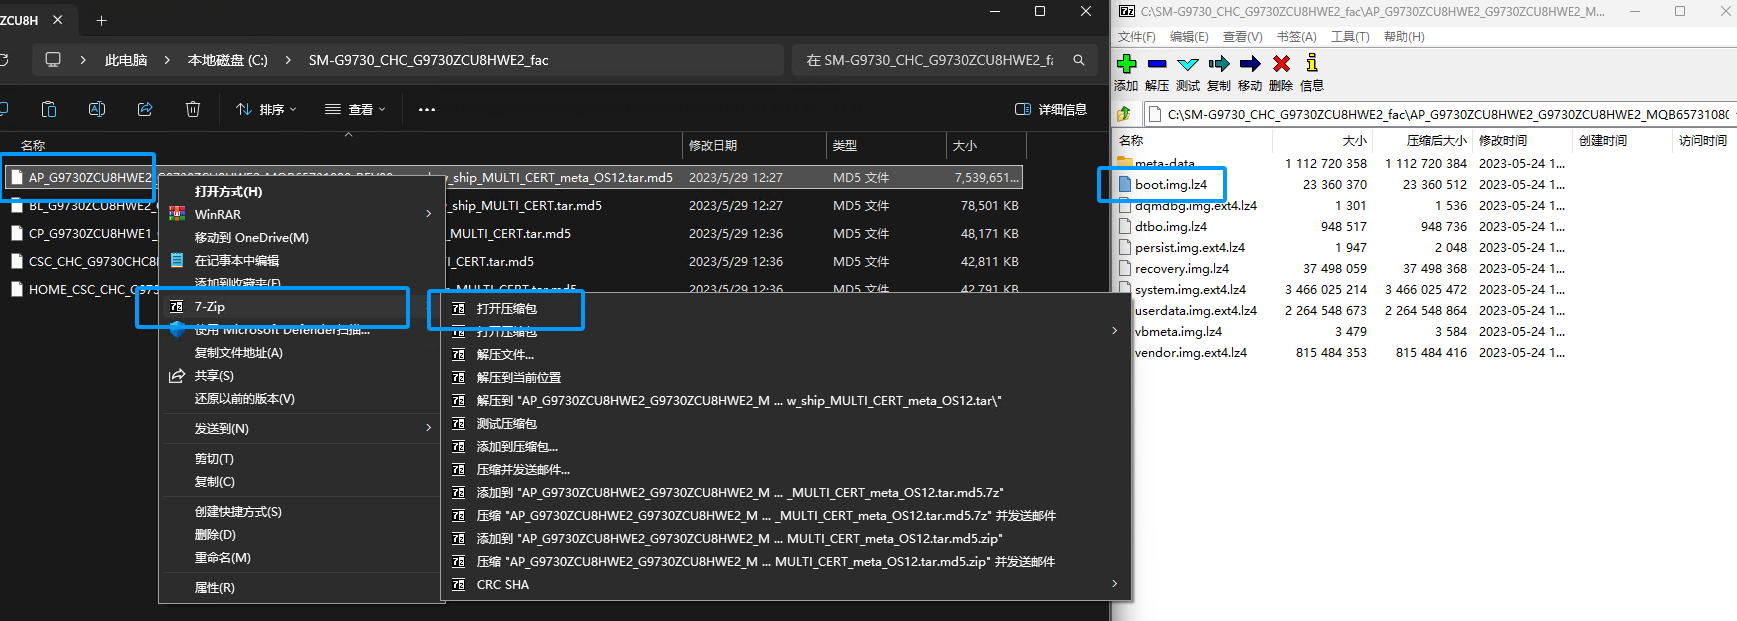Click the Move (移动) arrow icon in 7-Zip
Image resolution: width=1737 pixels, height=621 pixels.
1250,64
